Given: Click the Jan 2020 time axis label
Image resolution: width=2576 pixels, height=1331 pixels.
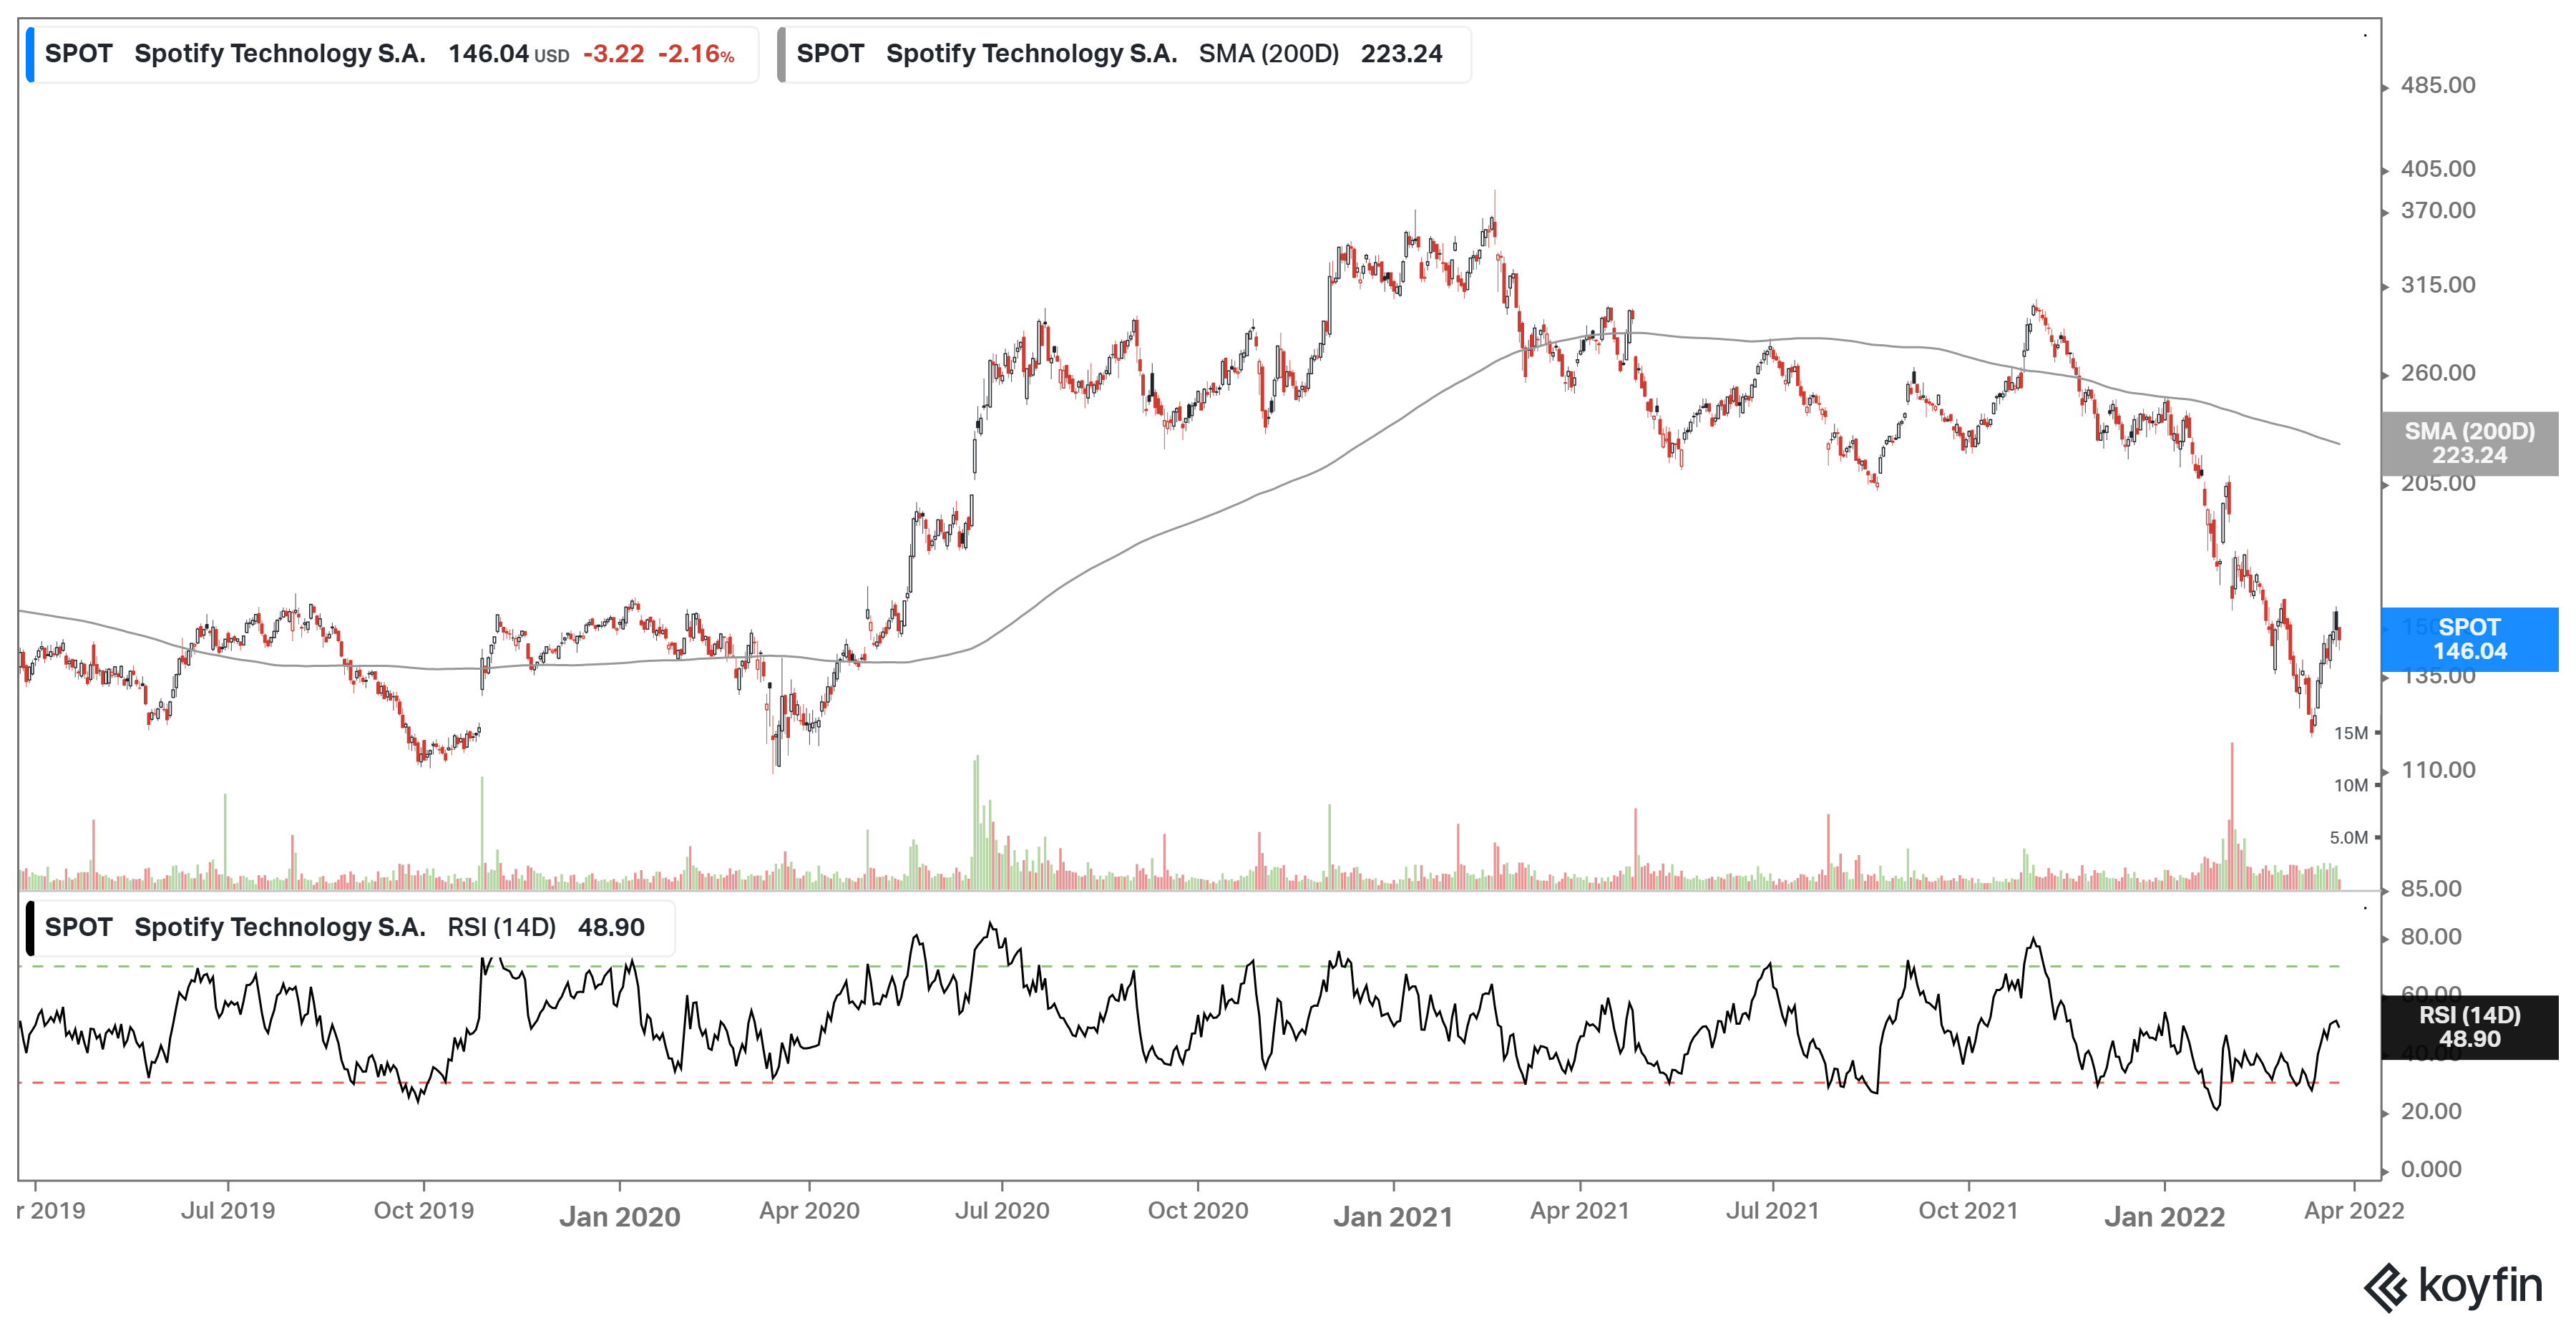Looking at the screenshot, I should tap(619, 1217).
